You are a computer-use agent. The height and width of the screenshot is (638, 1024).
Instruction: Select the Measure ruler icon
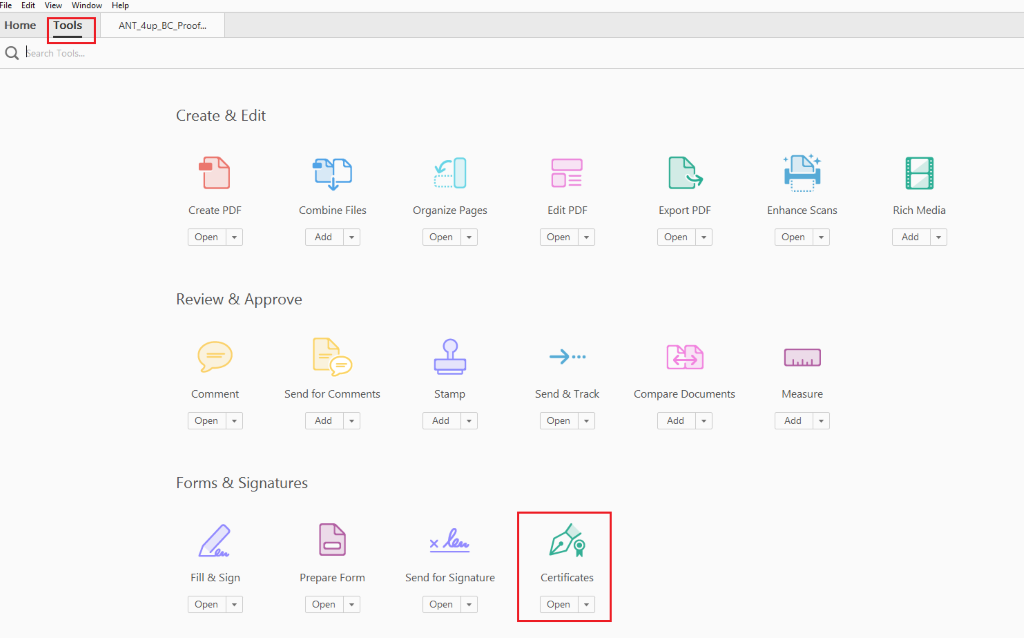[x=802, y=357]
